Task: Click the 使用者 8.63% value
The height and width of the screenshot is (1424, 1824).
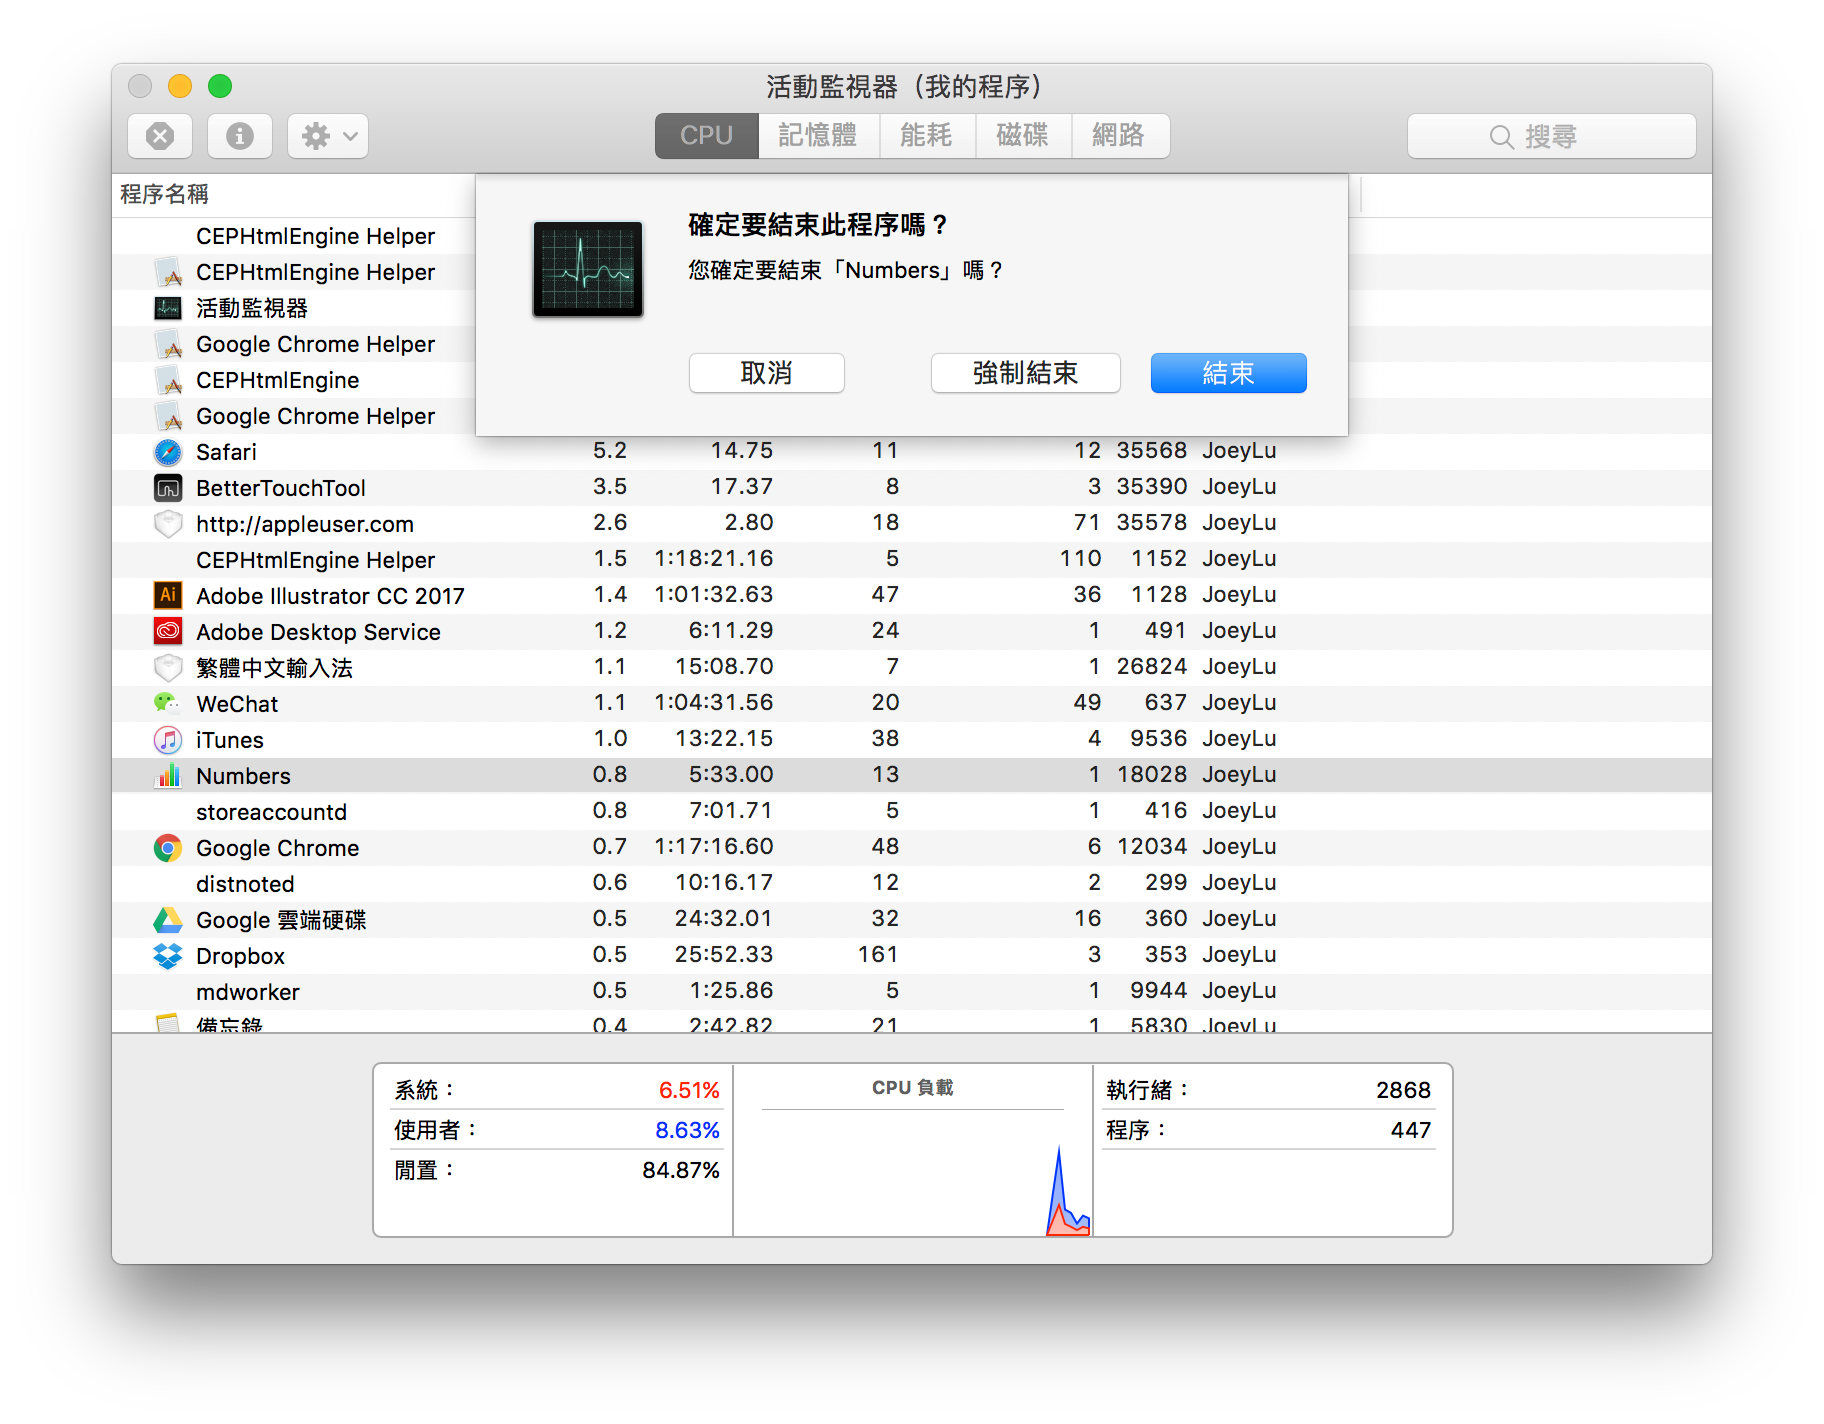Action: point(687,1130)
